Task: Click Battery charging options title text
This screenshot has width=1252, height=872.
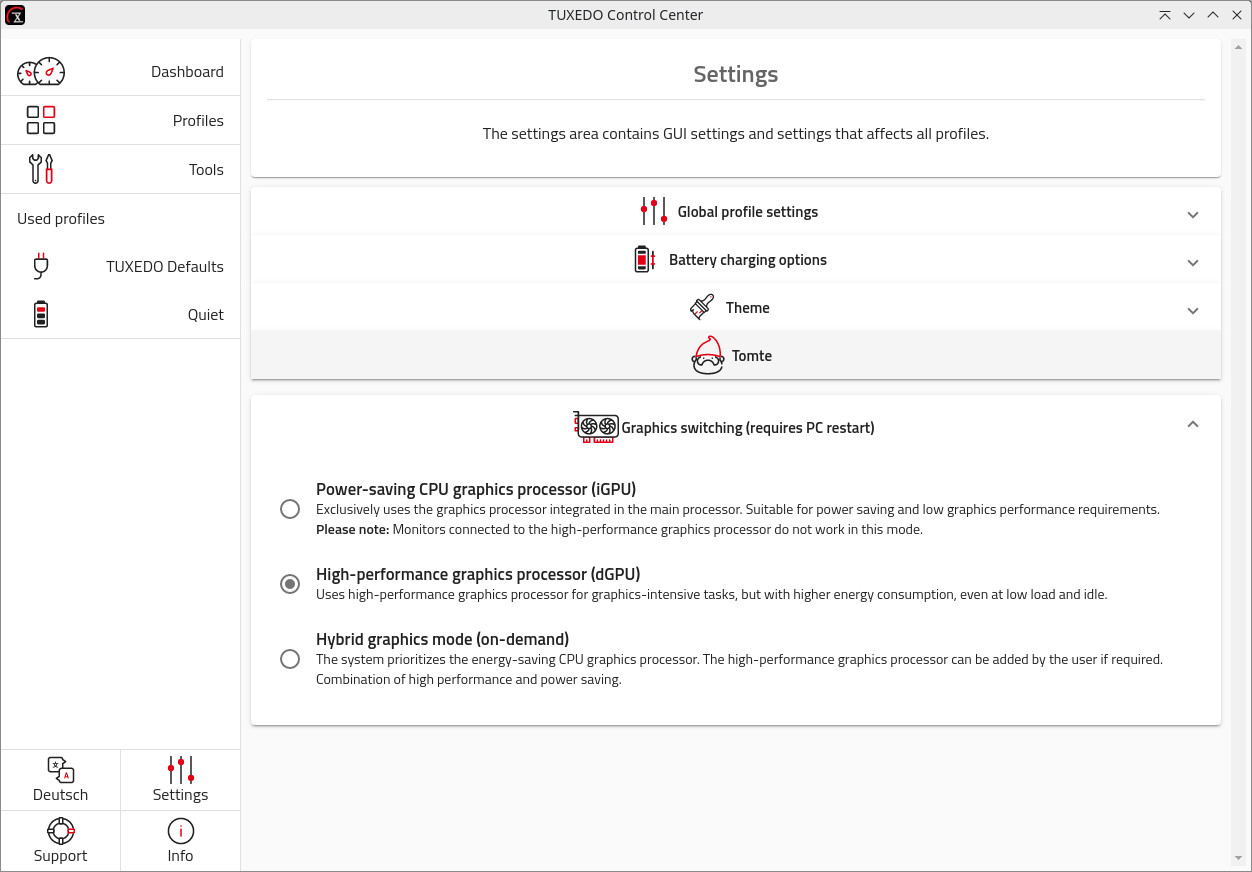Action: coord(748,260)
